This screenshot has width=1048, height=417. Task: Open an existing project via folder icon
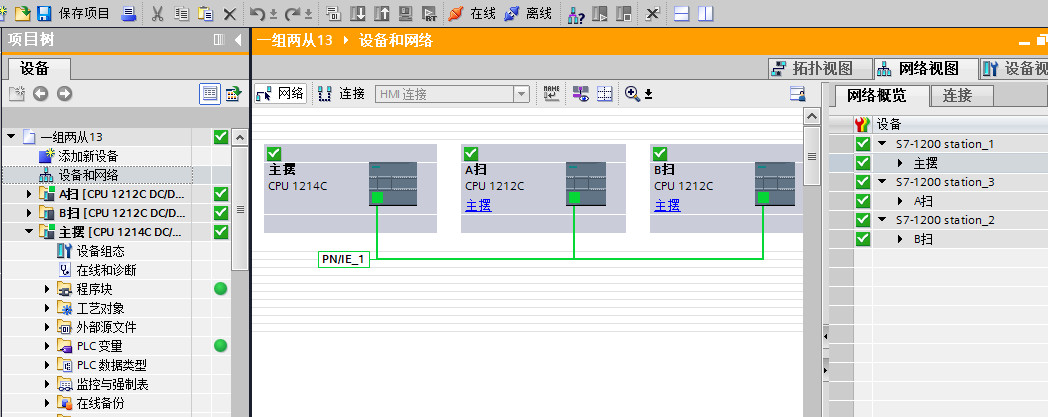coord(22,13)
